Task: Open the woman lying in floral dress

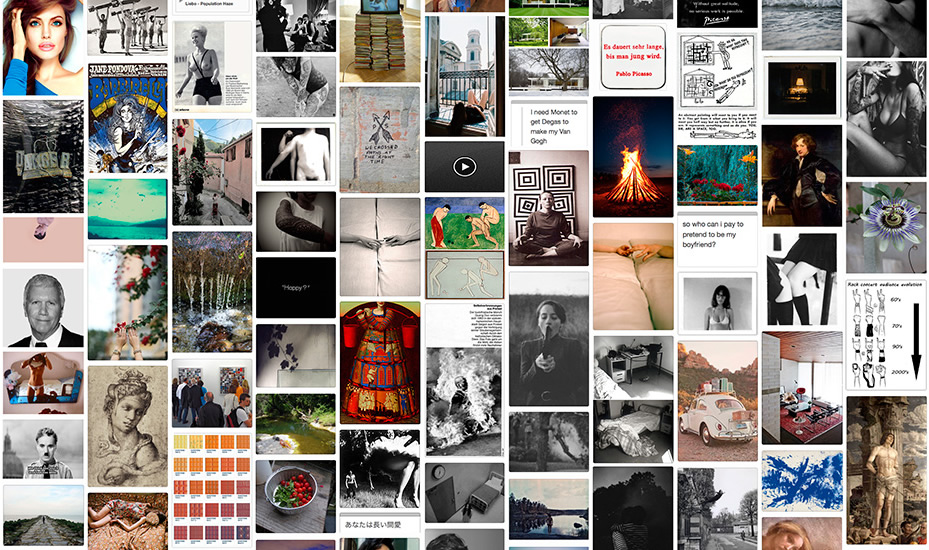Action: [x=128, y=522]
